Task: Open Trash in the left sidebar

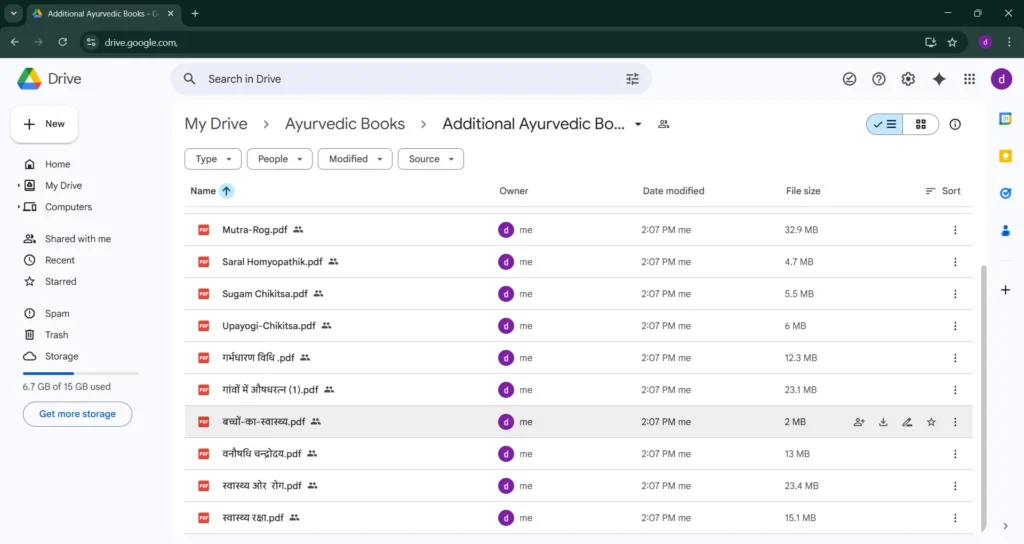Action: click(56, 335)
